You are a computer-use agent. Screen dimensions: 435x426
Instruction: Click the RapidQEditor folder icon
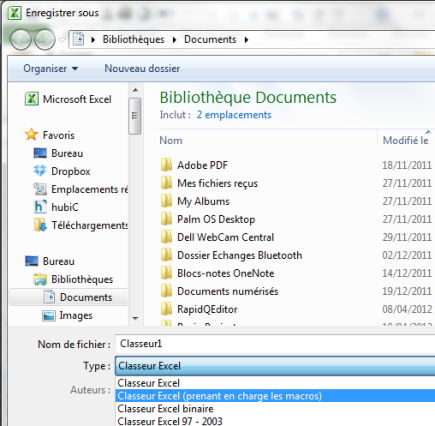pyautogui.click(x=166, y=309)
